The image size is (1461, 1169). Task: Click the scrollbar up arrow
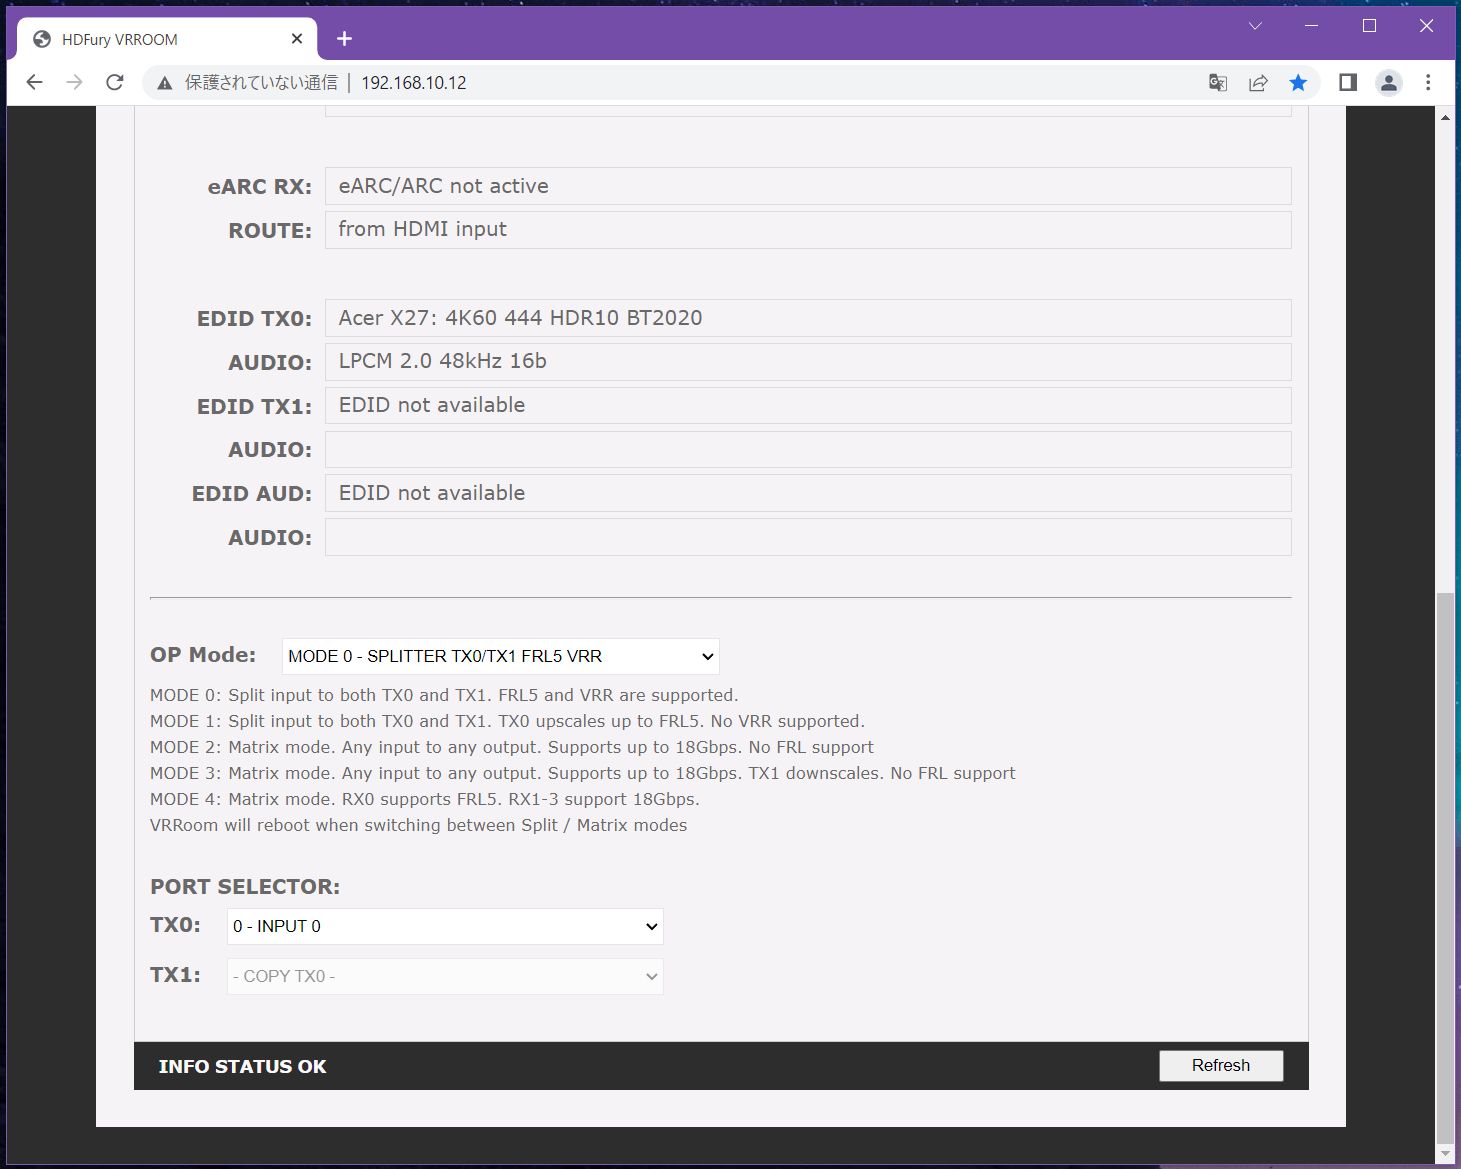point(1445,117)
